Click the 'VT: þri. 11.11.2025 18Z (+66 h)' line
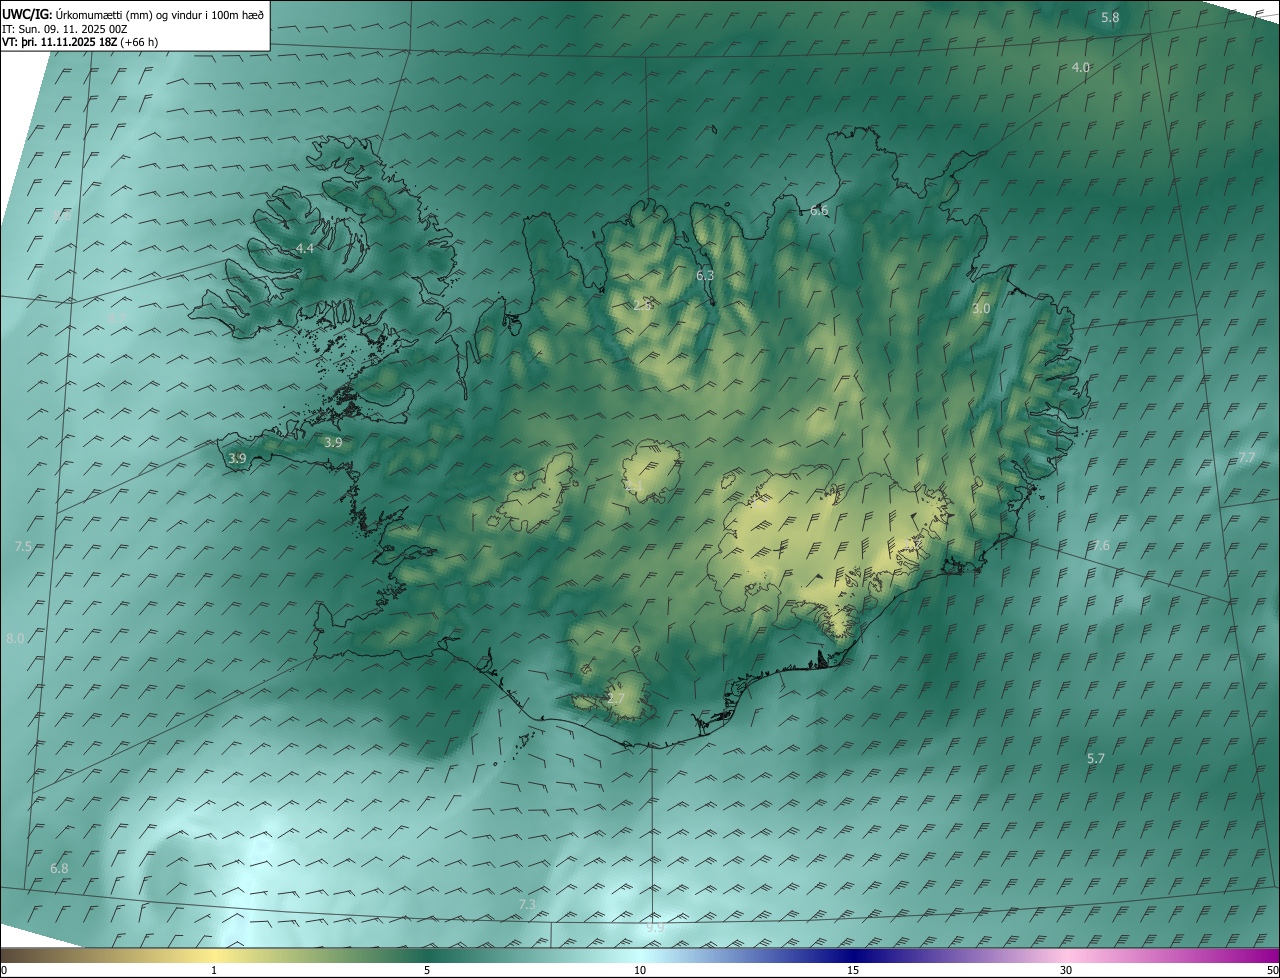This screenshot has width=1280, height=978. point(81,42)
